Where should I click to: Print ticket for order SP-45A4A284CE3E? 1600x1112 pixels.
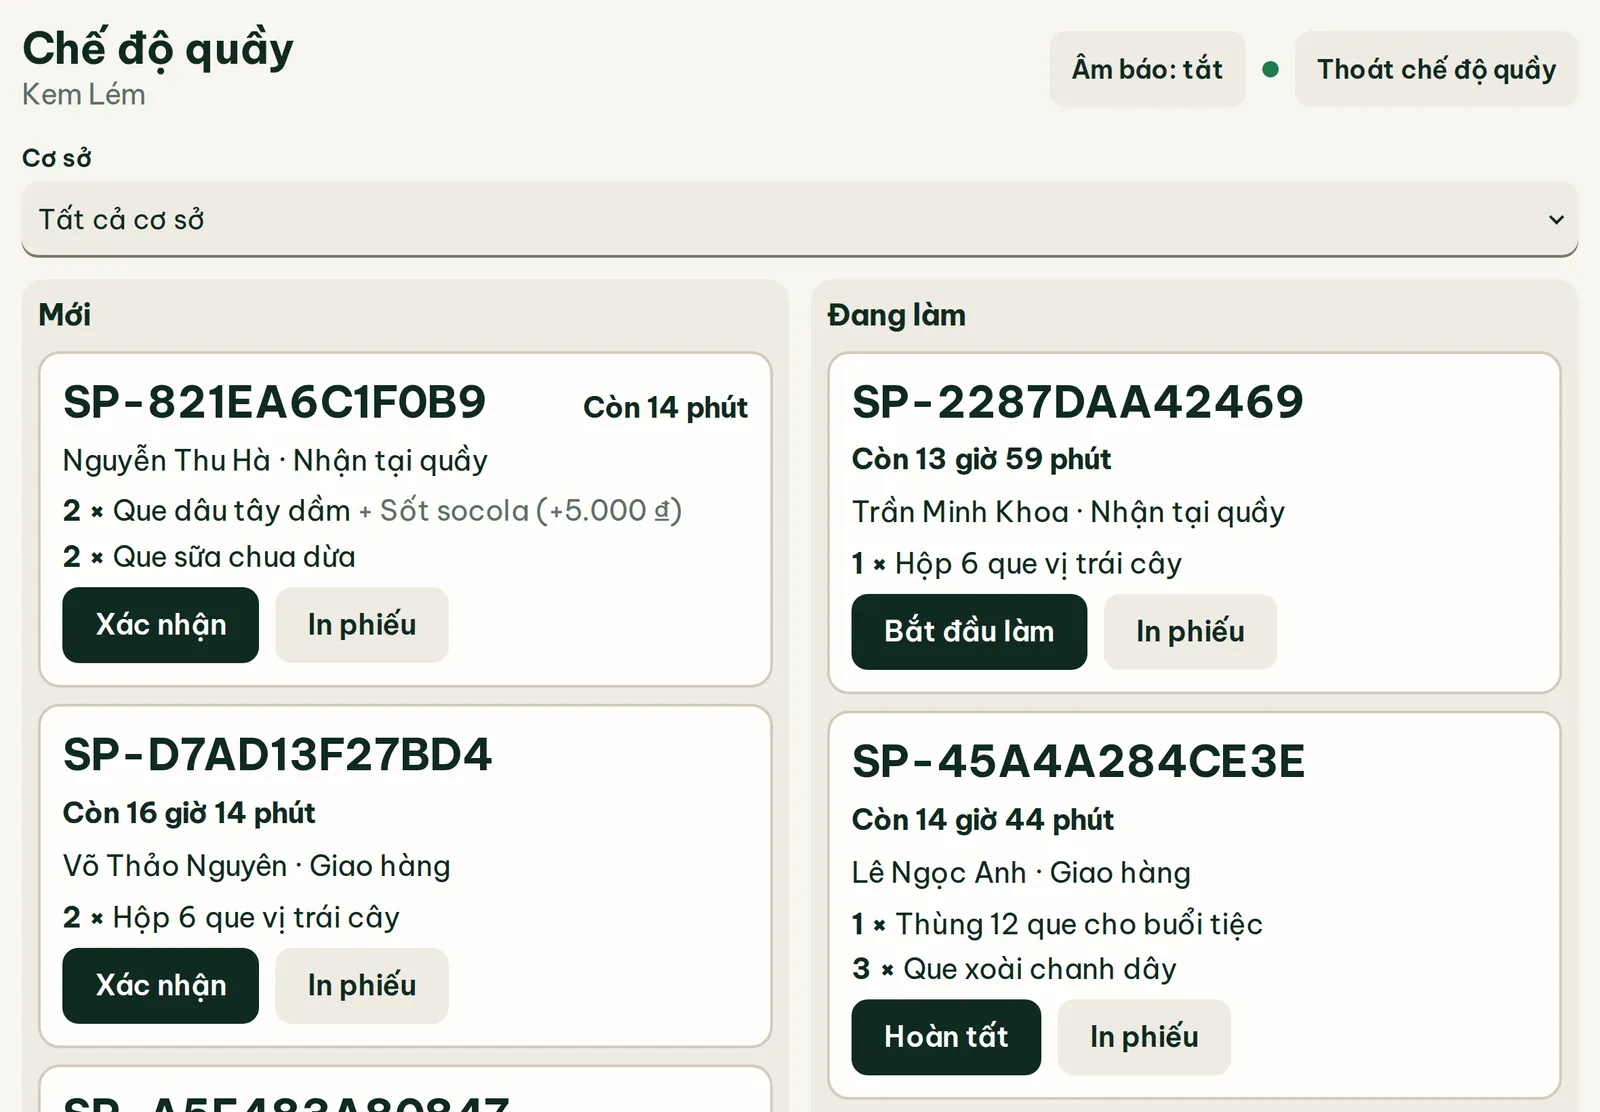coord(1144,1037)
